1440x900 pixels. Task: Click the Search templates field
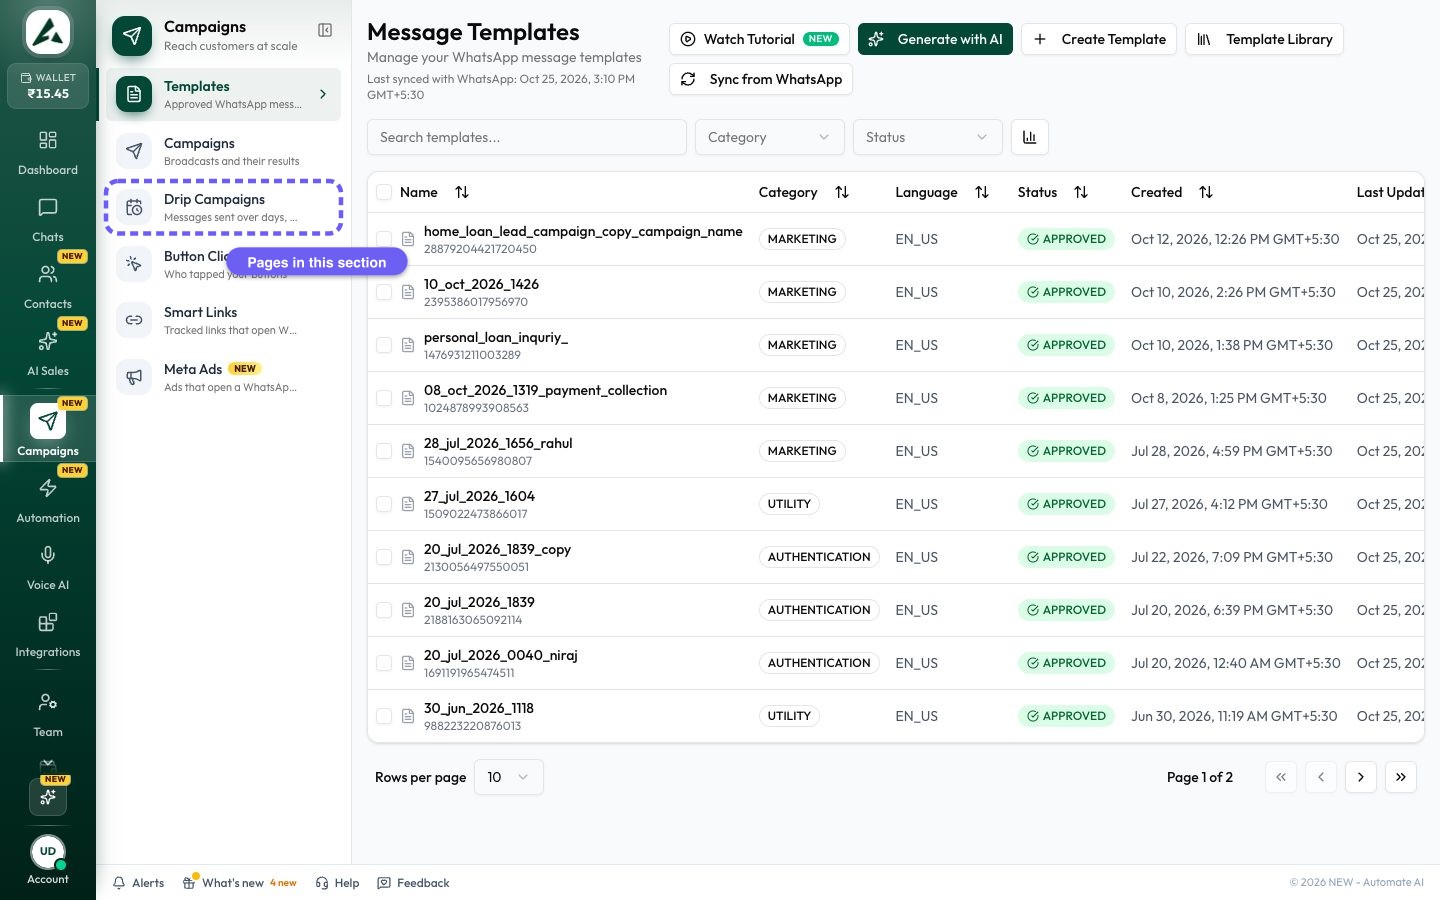pyautogui.click(x=527, y=137)
